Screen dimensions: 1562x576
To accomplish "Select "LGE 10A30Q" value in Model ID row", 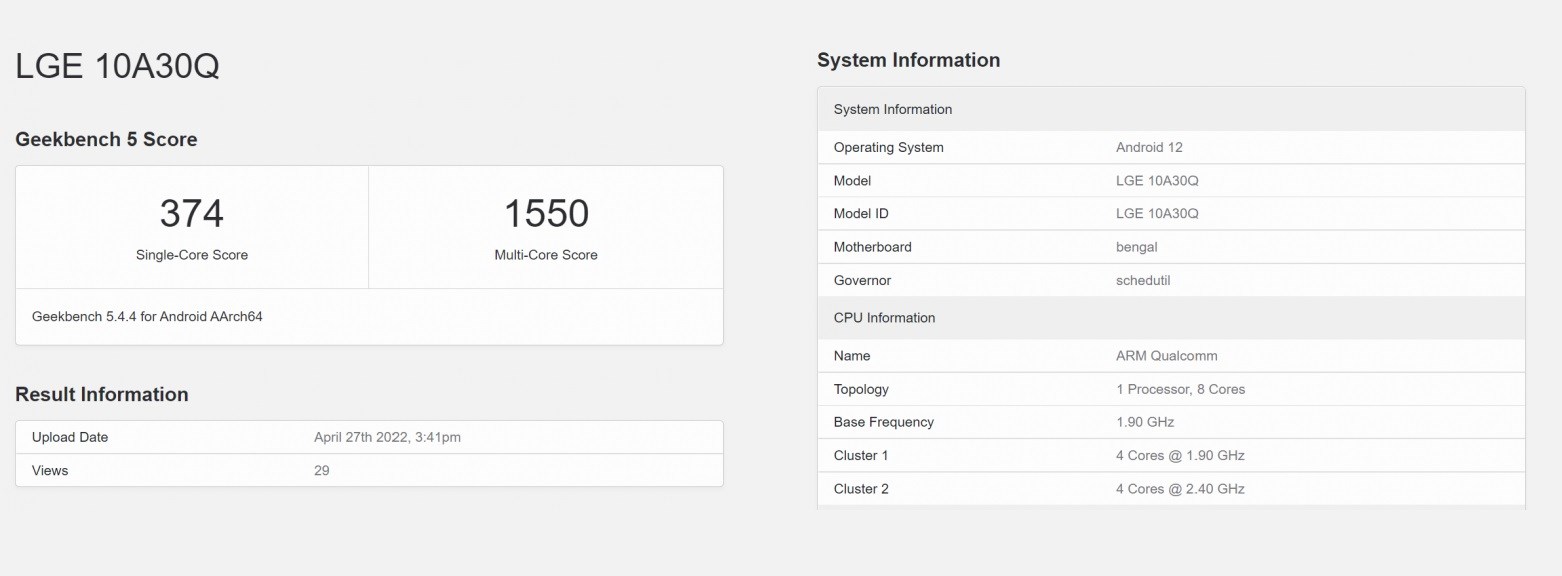I will click(1157, 214).
